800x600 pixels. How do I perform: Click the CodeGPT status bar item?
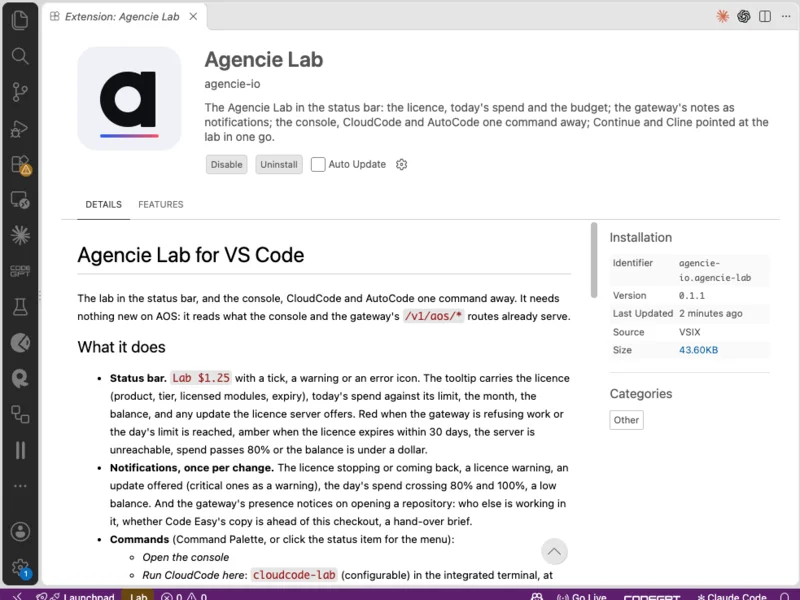651,596
